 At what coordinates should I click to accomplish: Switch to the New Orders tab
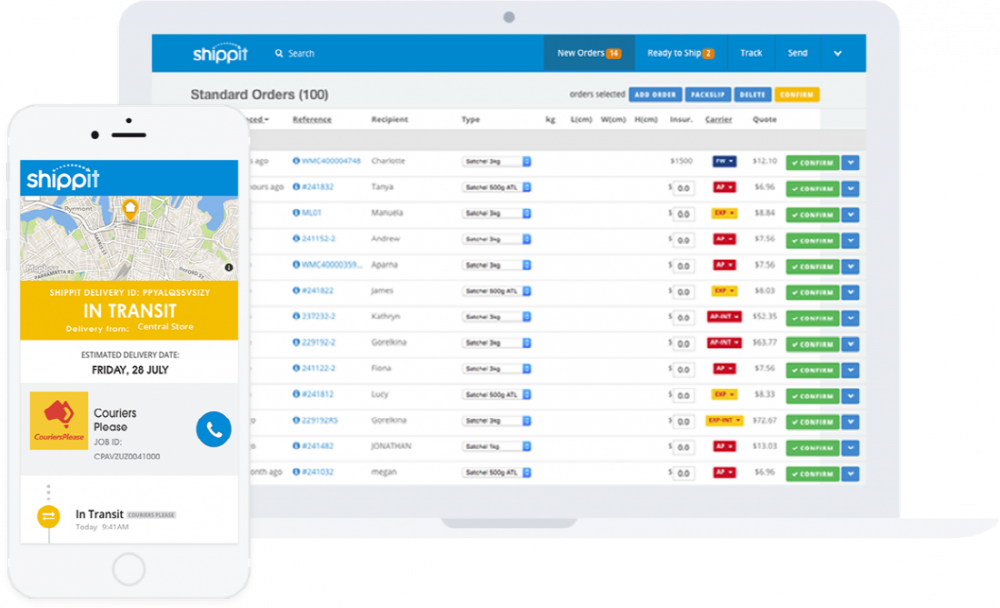(588, 53)
